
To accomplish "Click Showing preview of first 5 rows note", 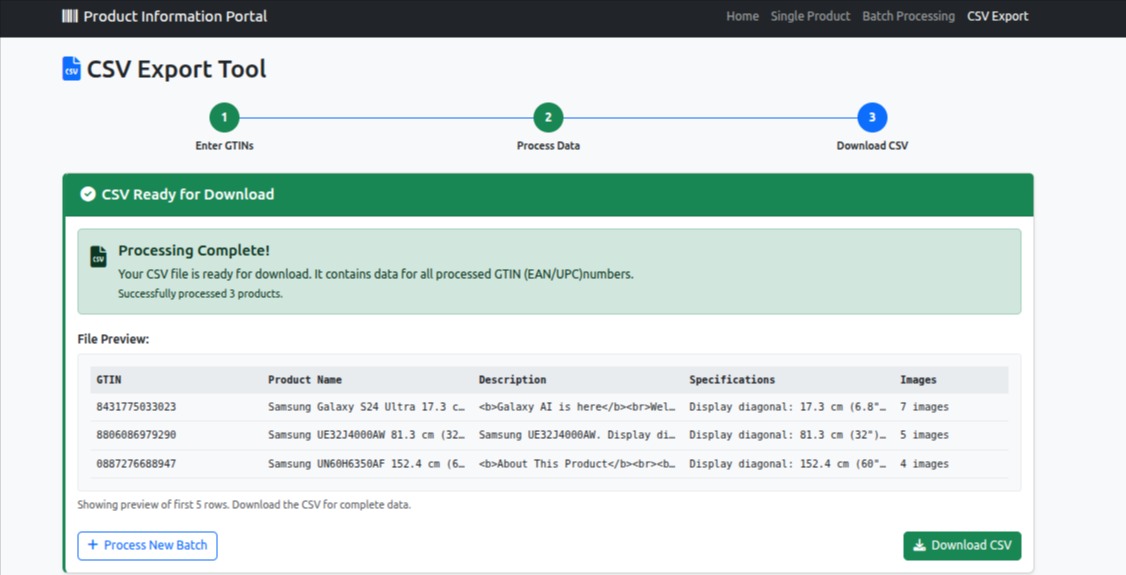I will (x=244, y=505).
